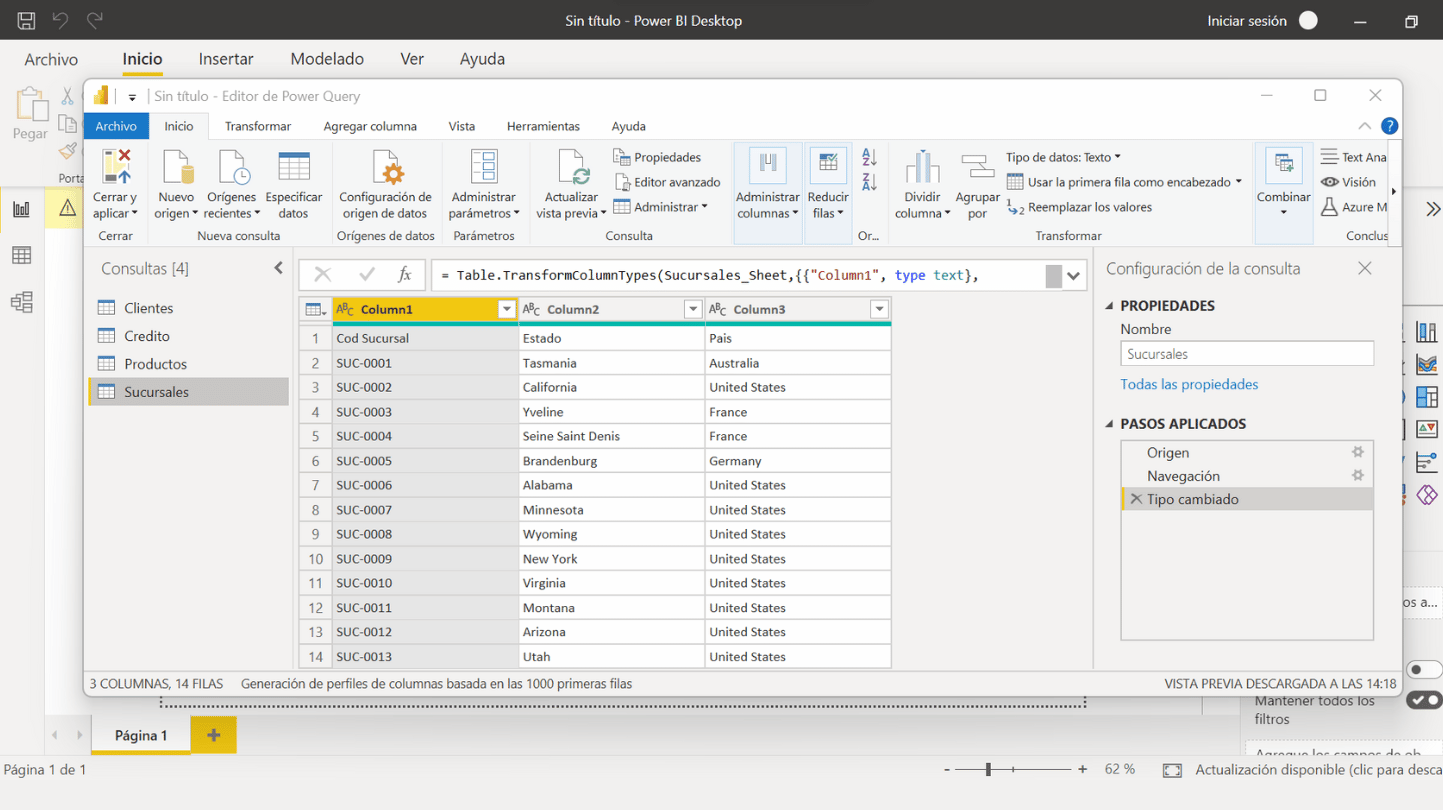Collapse the Consultas pane
Viewport: 1443px width, 810px height.
[278, 268]
